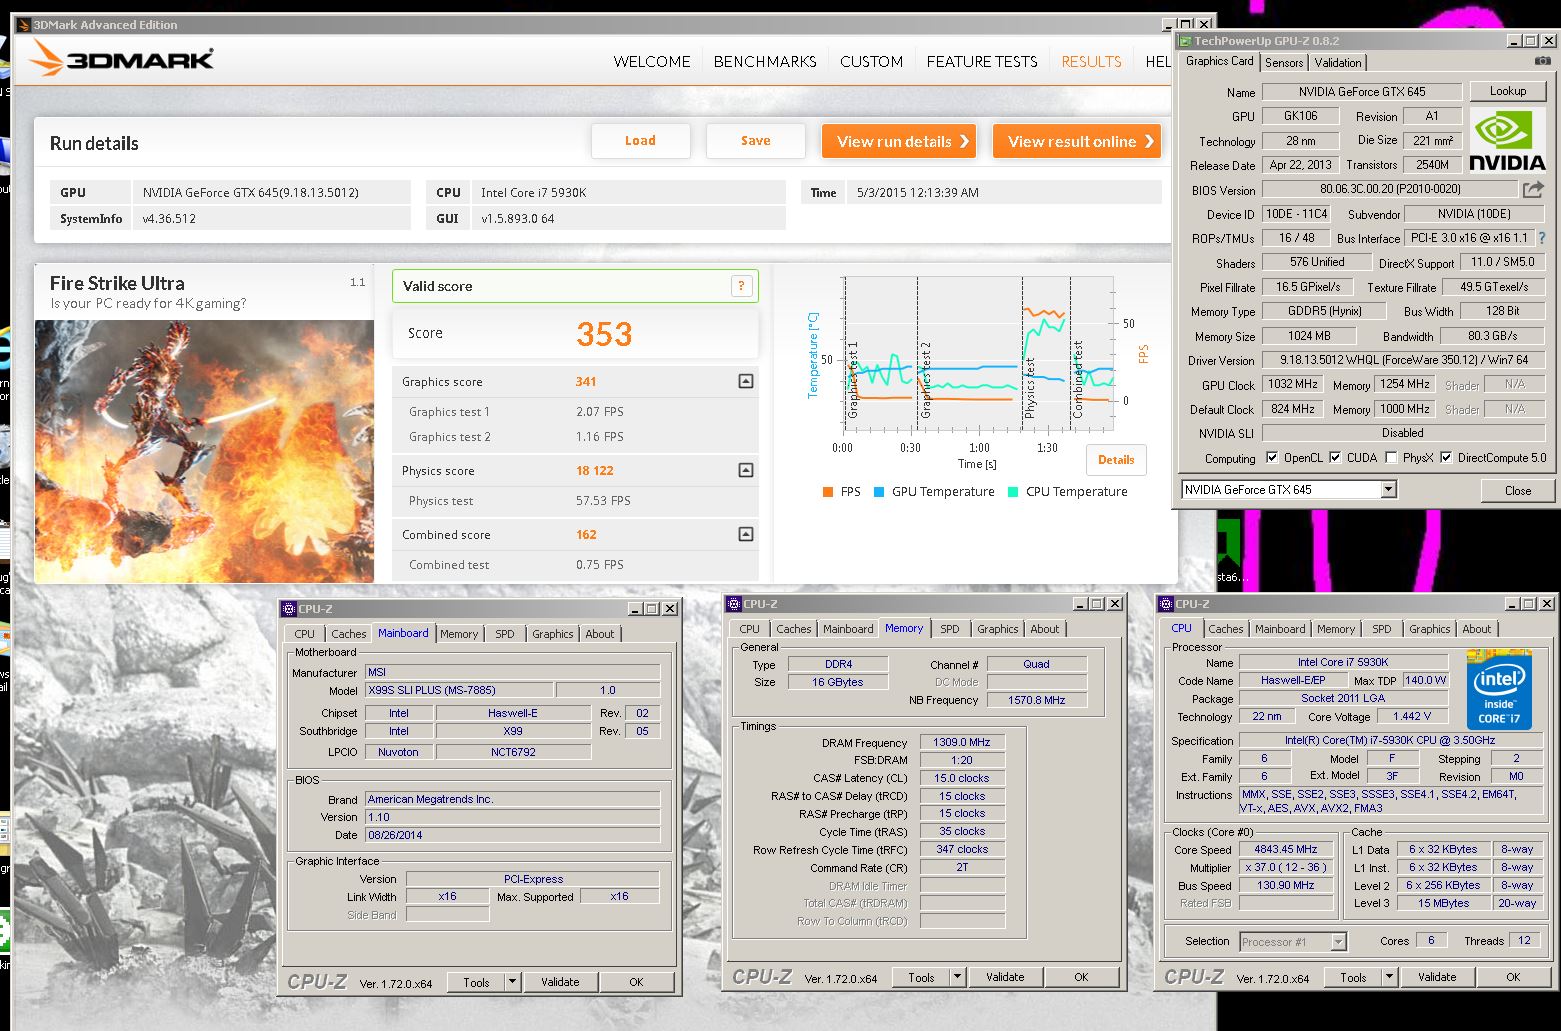Click the Mainboard CPU-Z window title icon
1561x1031 pixels.
(x=289, y=608)
